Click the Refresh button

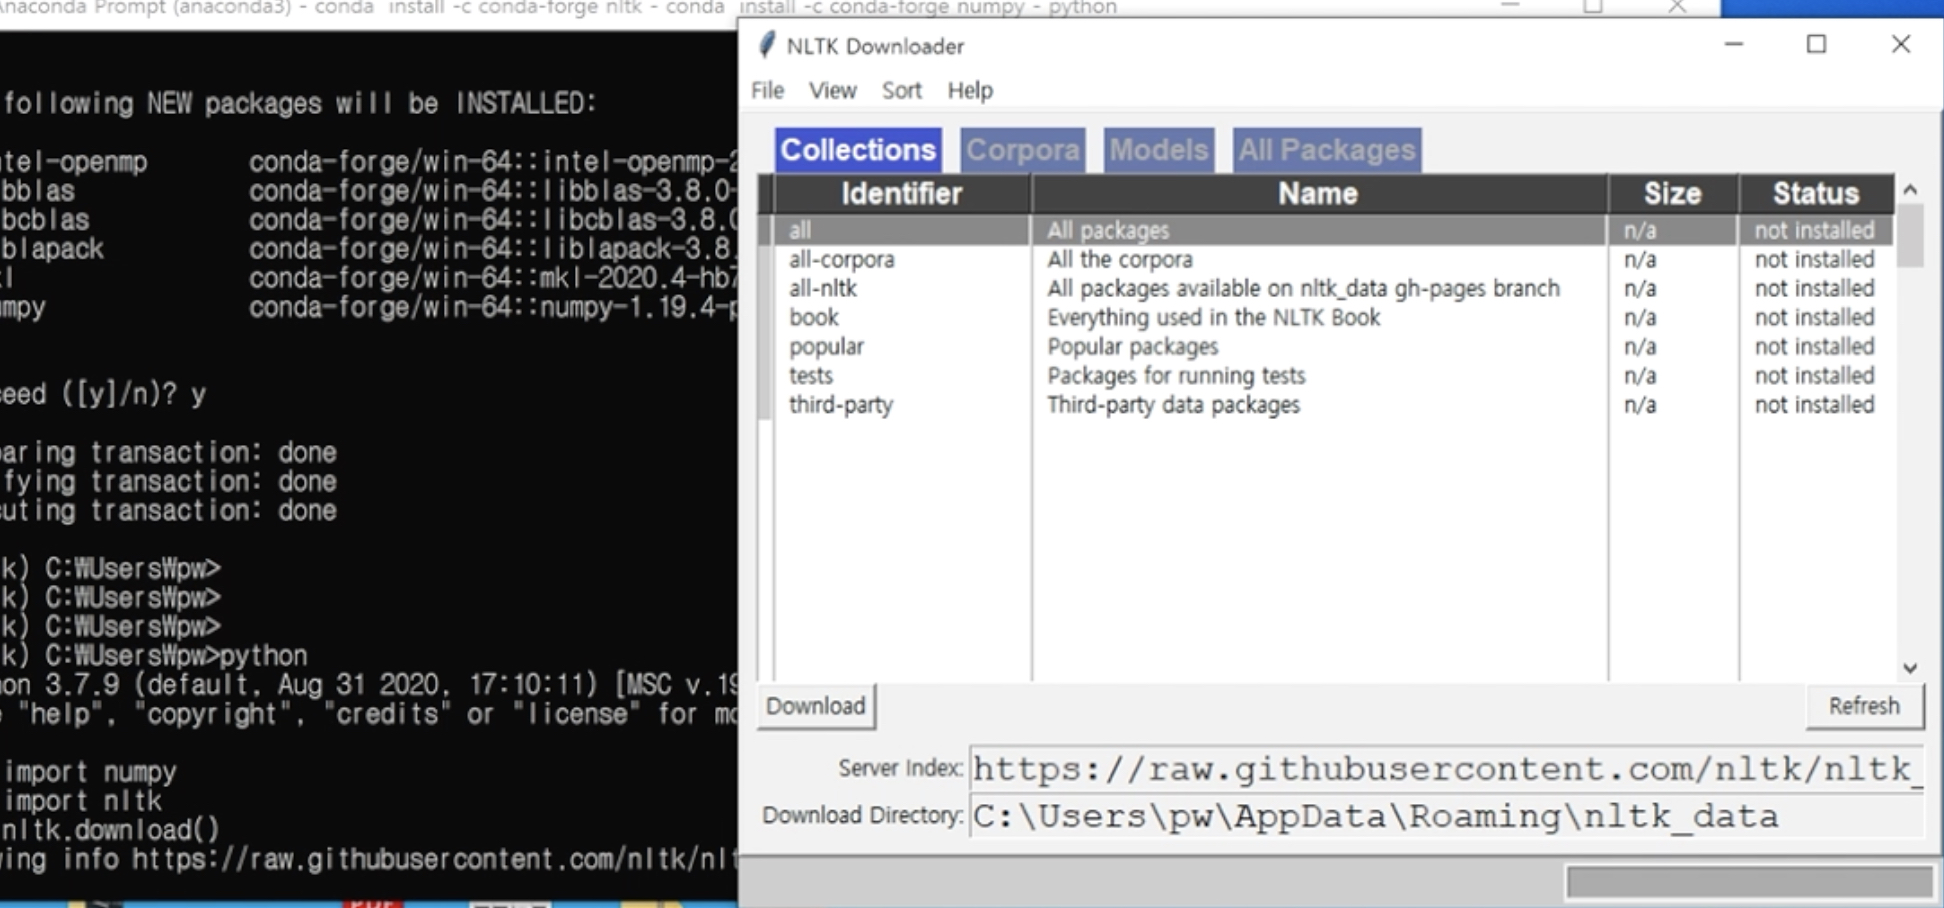pos(1864,706)
